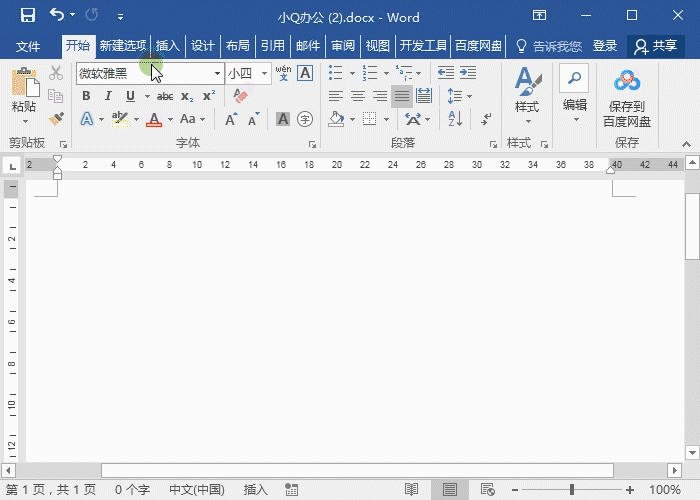This screenshot has width=700, height=500.
Task: Click the Cut scissors icon
Action: click(x=56, y=73)
